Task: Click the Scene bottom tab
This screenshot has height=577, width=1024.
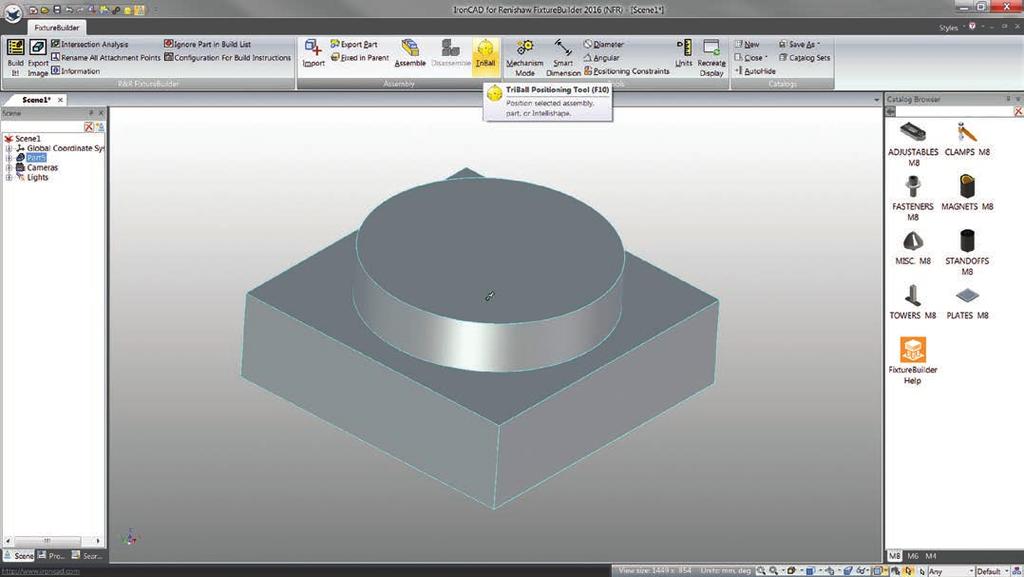Action: (x=19, y=555)
